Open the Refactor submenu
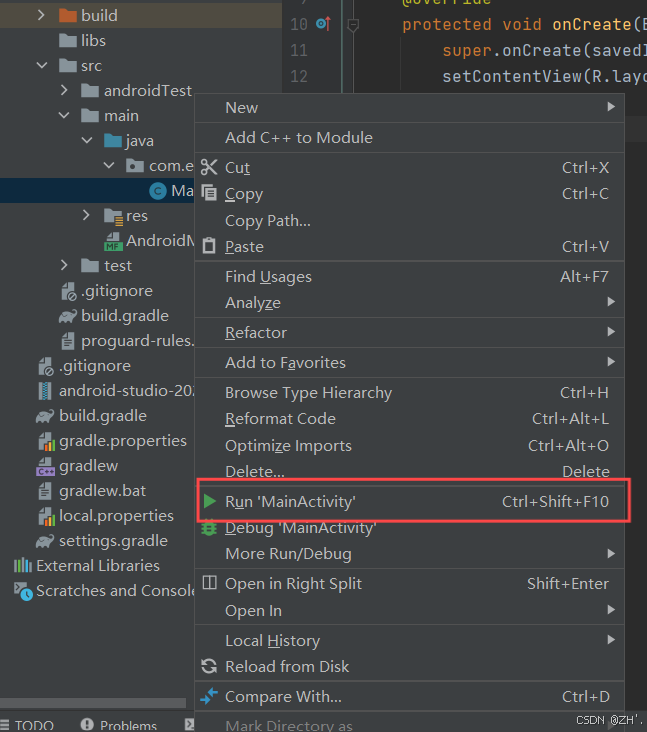 point(409,333)
